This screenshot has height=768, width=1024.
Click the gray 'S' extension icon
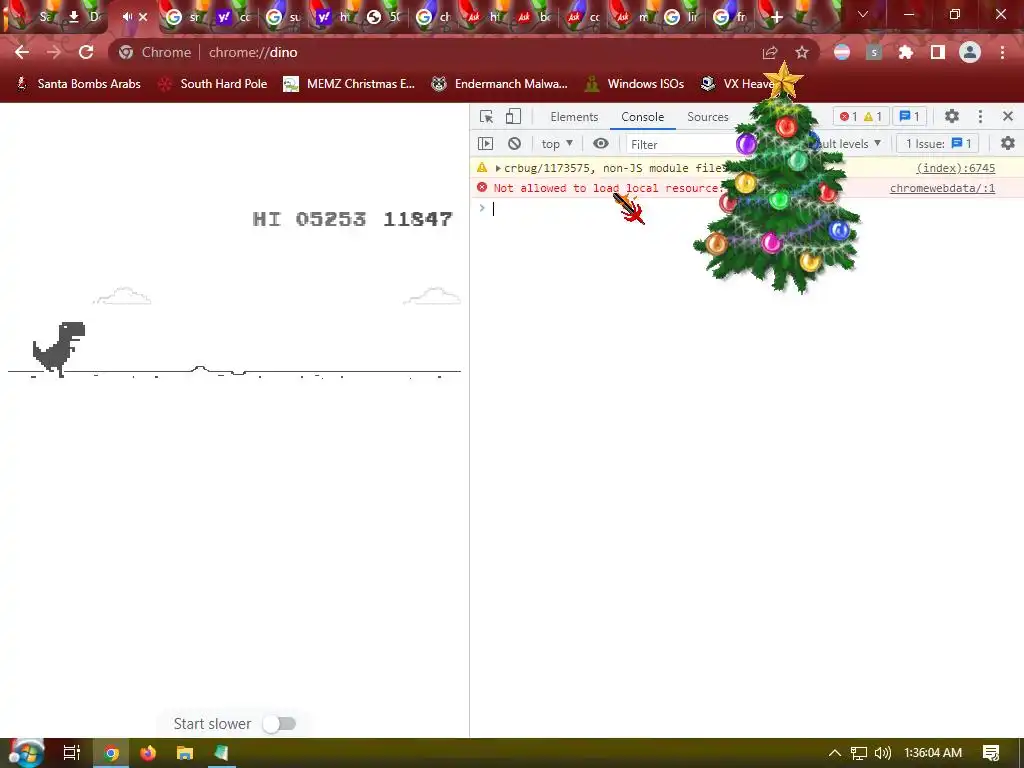tap(874, 52)
